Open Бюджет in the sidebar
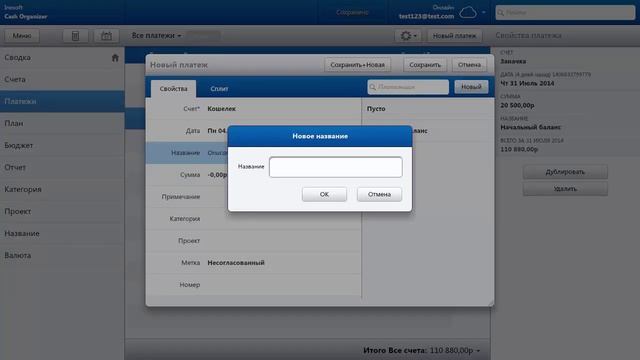The width and height of the screenshot is (640, 360). 62,145
